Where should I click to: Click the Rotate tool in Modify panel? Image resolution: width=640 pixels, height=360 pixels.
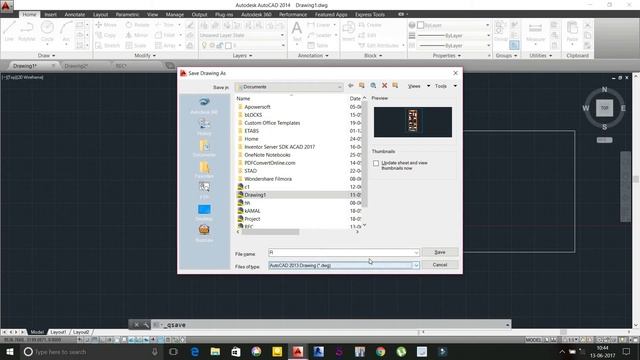pyautogui.click(x=137, y=25)
